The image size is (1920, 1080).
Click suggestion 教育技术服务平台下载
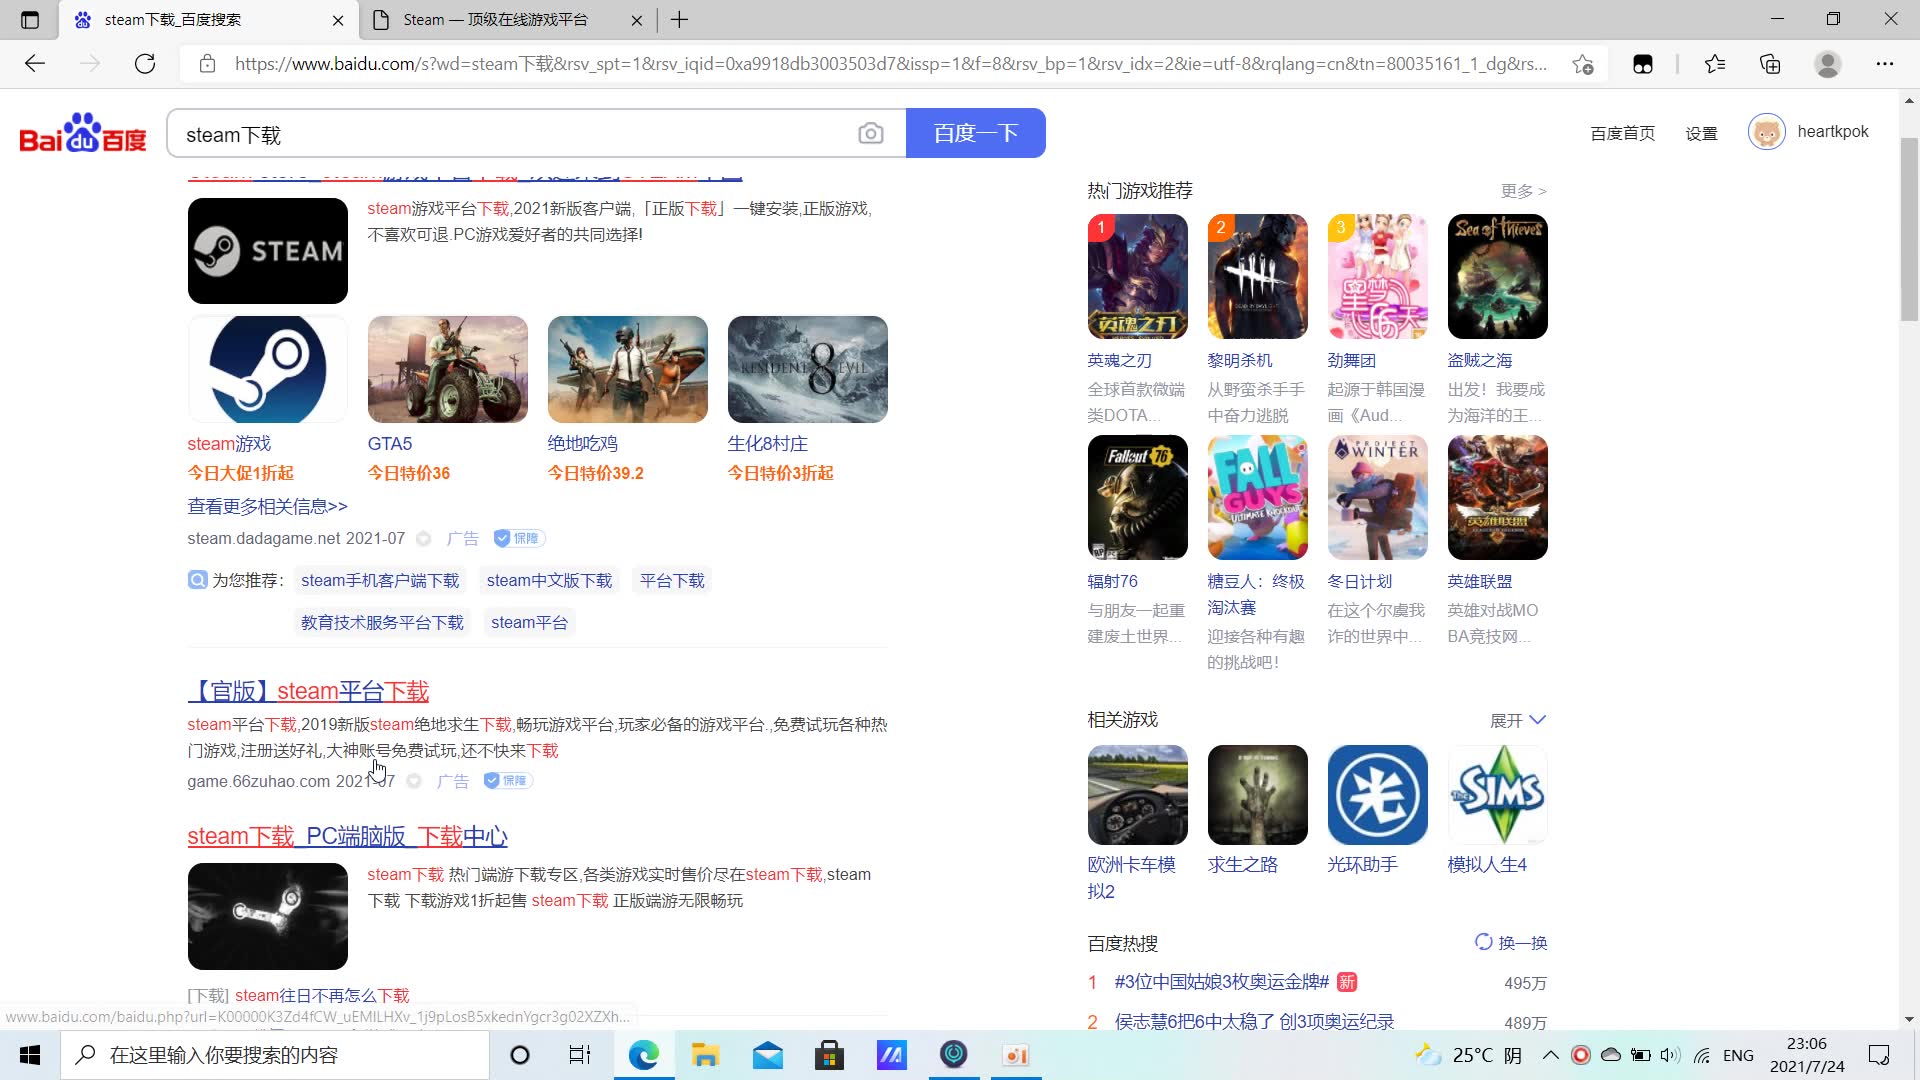382,623
